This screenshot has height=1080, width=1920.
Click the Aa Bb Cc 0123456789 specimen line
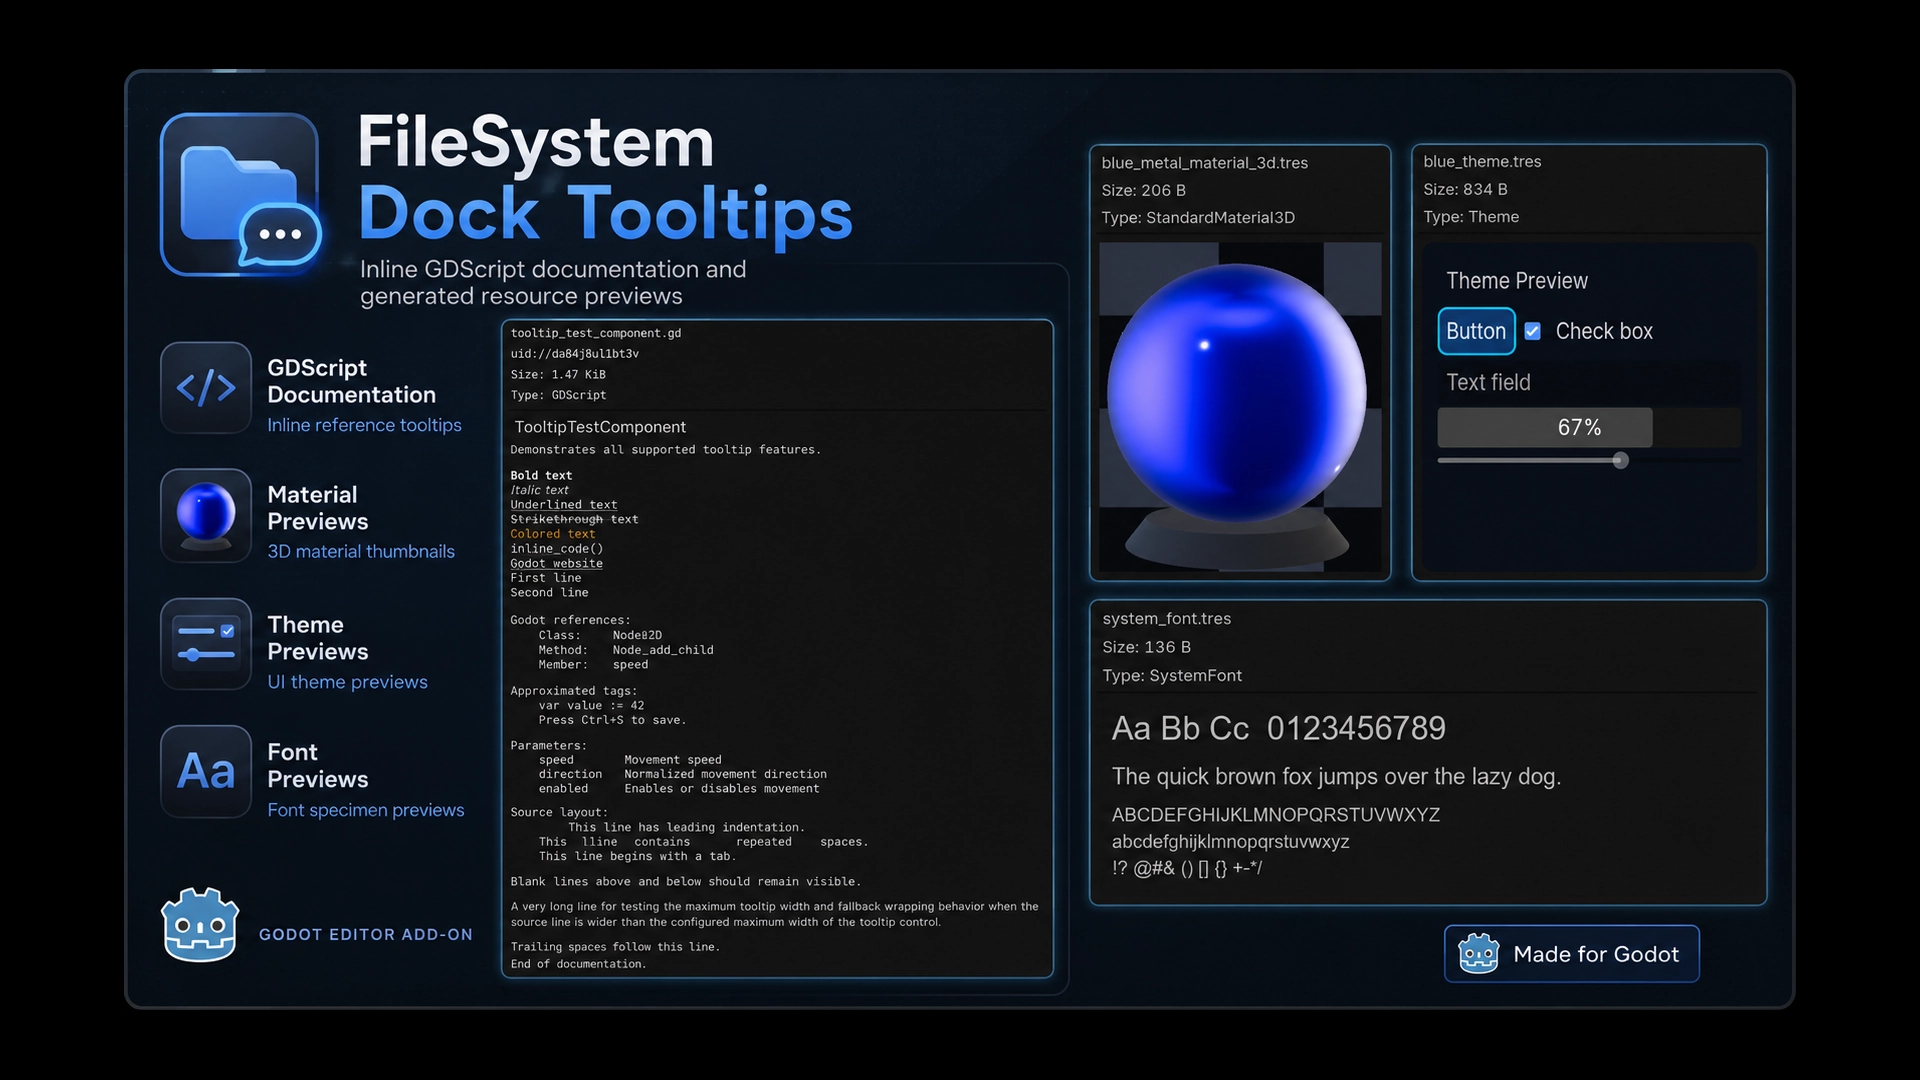1278,729
